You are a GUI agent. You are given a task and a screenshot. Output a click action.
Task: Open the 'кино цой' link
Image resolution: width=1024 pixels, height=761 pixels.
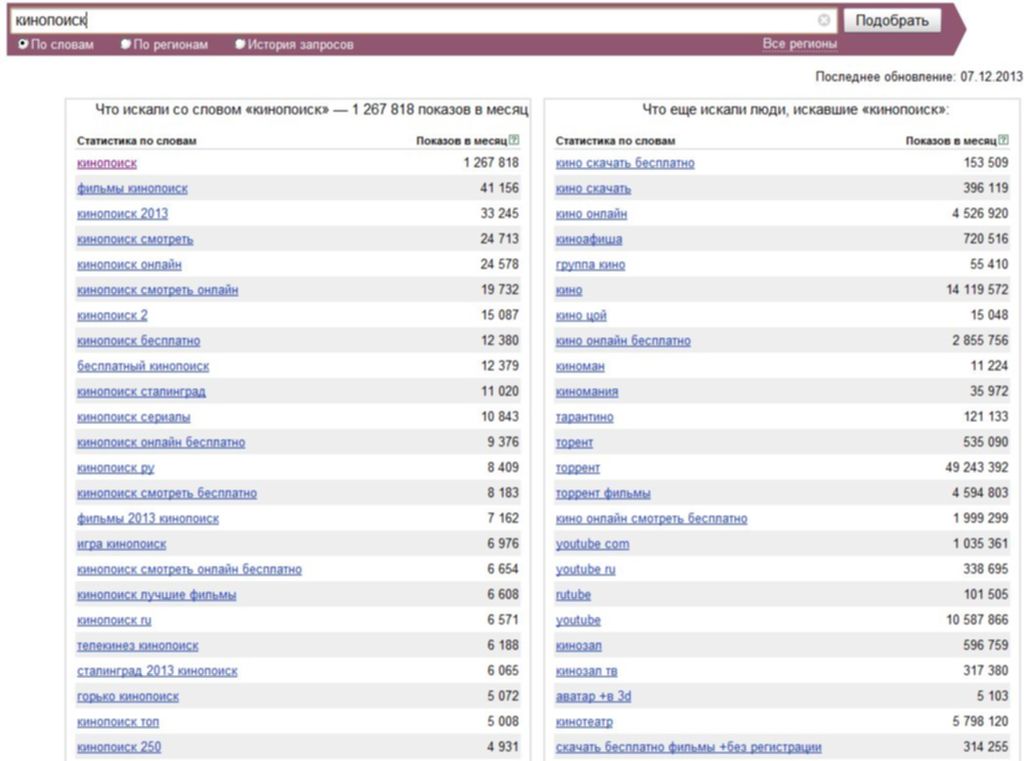[x=581, y=316]
